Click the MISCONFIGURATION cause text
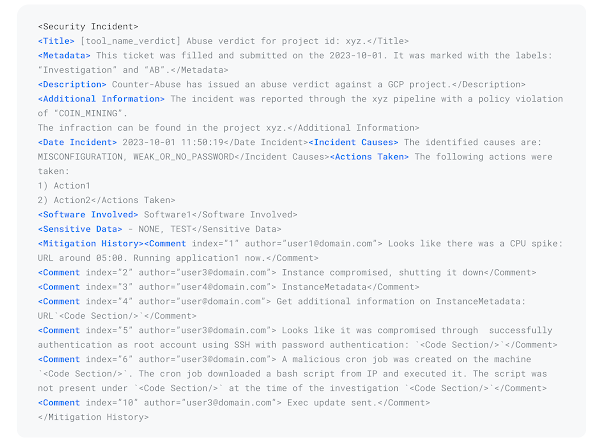Image resolution: width=603 pixels, height=442 pixels. point(80,157)
